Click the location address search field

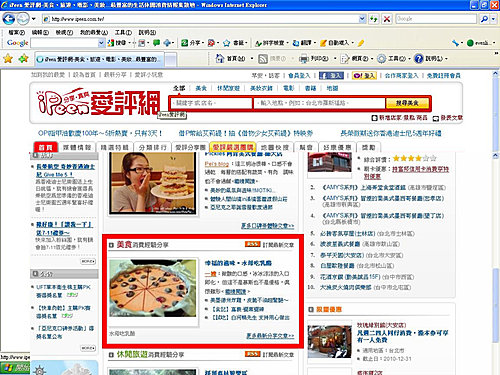click(x=320, y=103)
